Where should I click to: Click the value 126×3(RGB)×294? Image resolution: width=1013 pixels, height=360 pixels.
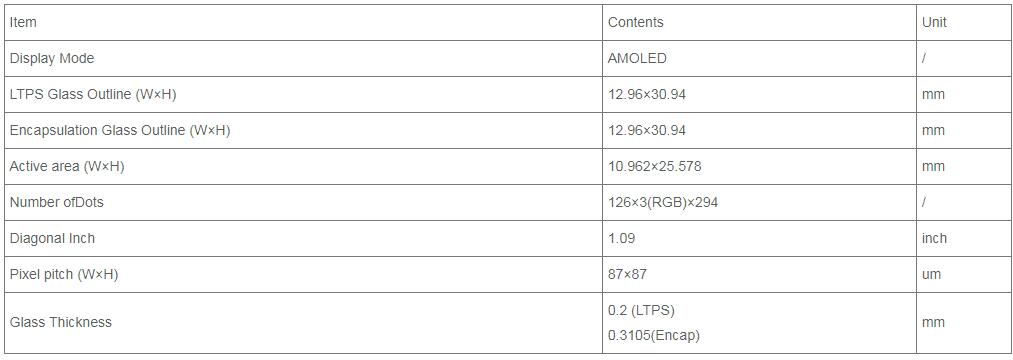coord(663,203)
